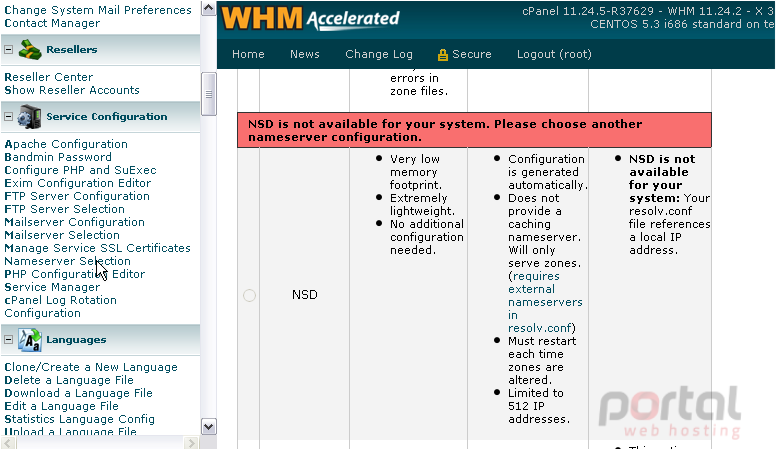Click the Languages section heading

[x=76, y=340]
